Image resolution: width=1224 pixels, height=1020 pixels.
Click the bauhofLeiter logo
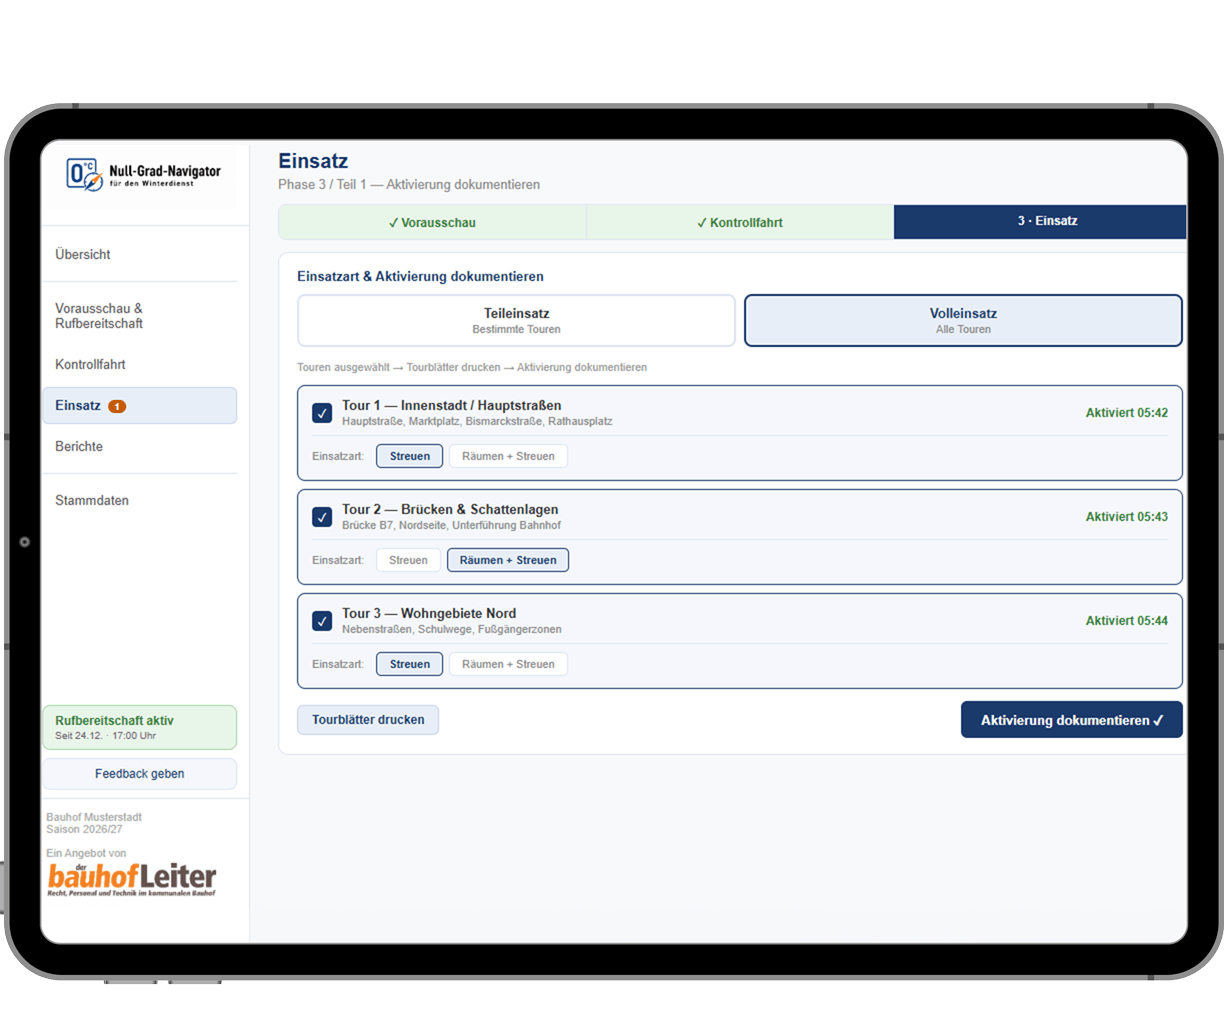[x=132, y=880]
